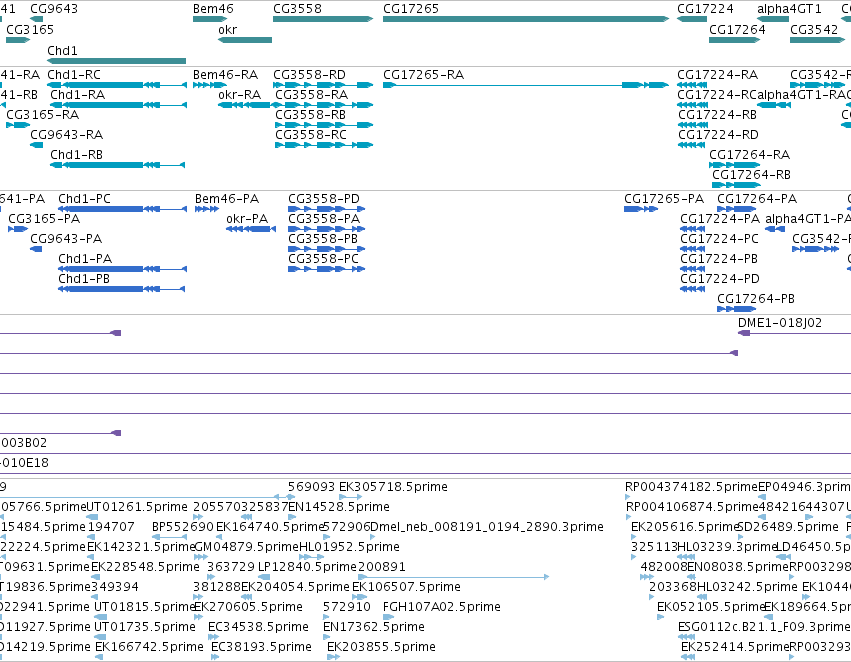Select the okr-RA transcript label
The image size is (851, 662).
coord(239,94)
